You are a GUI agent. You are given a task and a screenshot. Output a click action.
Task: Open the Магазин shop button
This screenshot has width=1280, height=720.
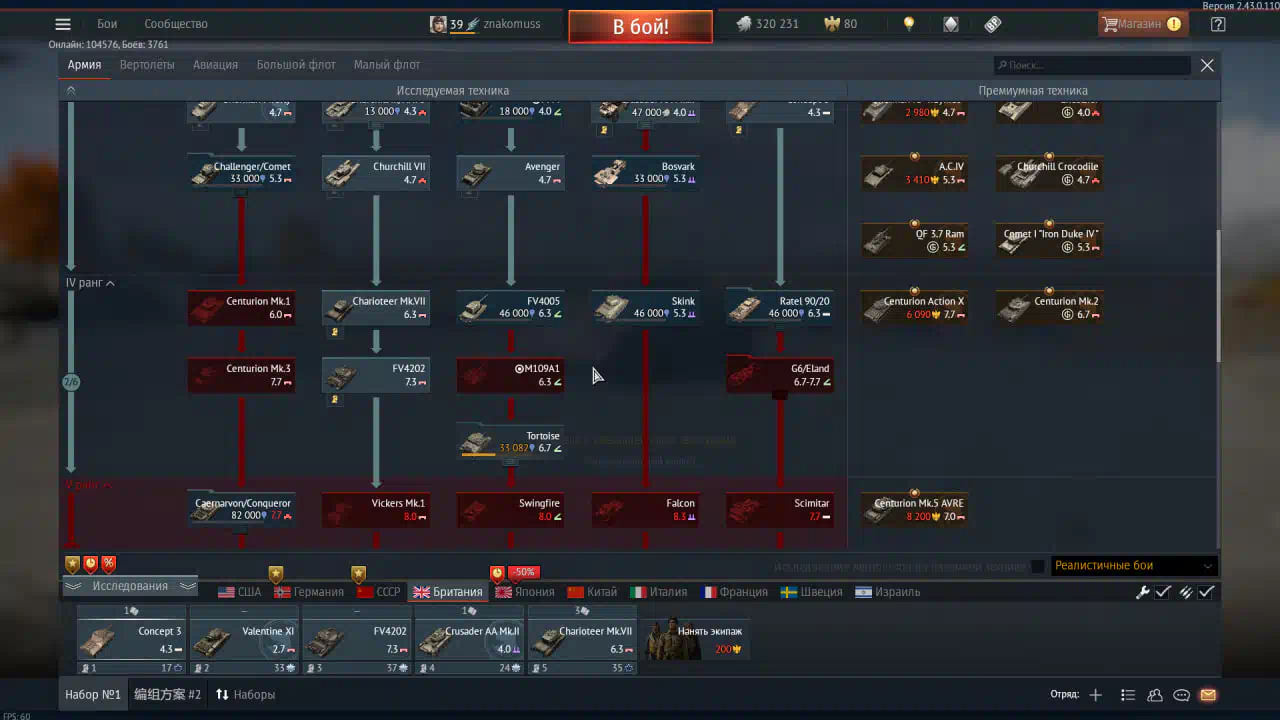pyautogui.click(x=1143, y=24)
